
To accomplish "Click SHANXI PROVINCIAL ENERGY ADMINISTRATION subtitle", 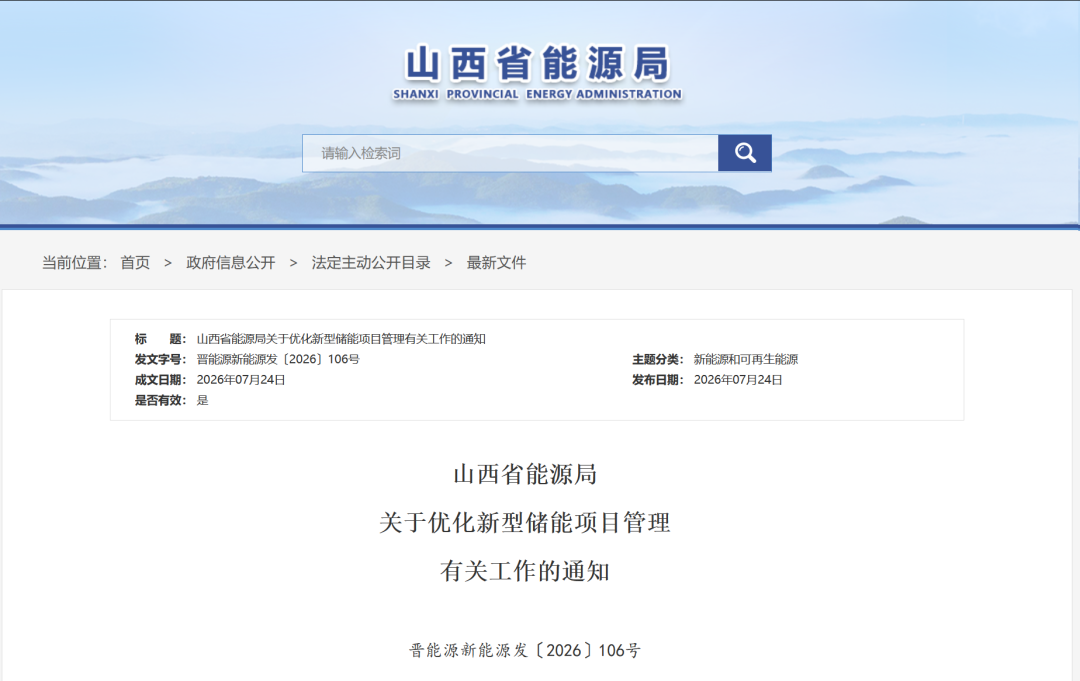I will point(537,94).
